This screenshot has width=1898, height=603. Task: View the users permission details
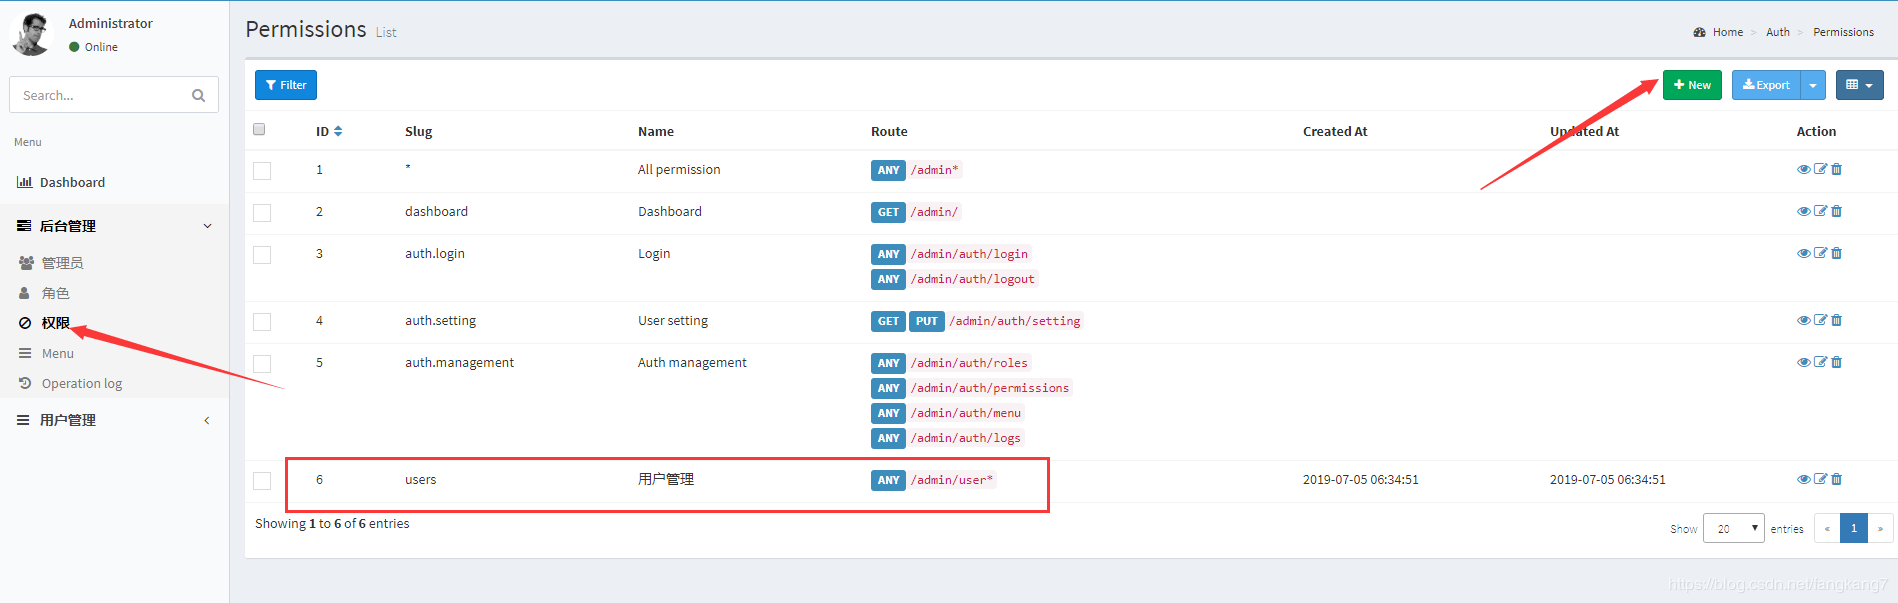click(x=1803, y=479)
